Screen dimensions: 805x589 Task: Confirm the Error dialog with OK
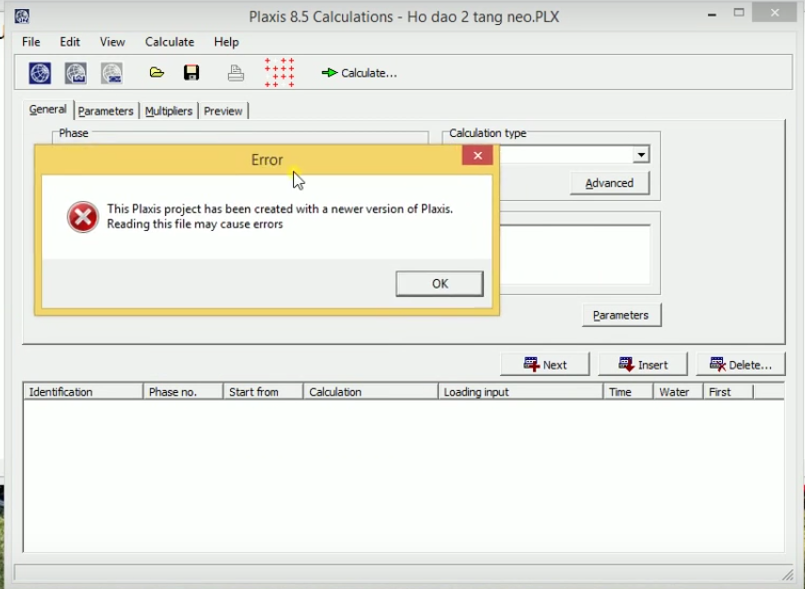(x=439, y=283)
